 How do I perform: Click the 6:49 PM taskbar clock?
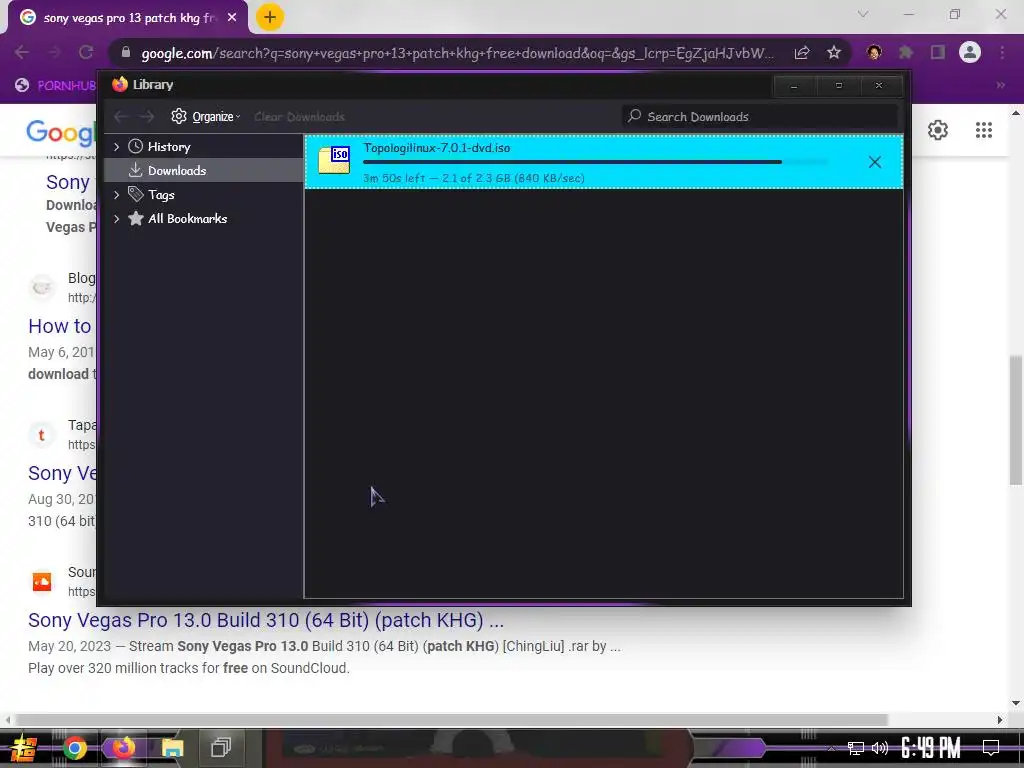pos(930,748)
